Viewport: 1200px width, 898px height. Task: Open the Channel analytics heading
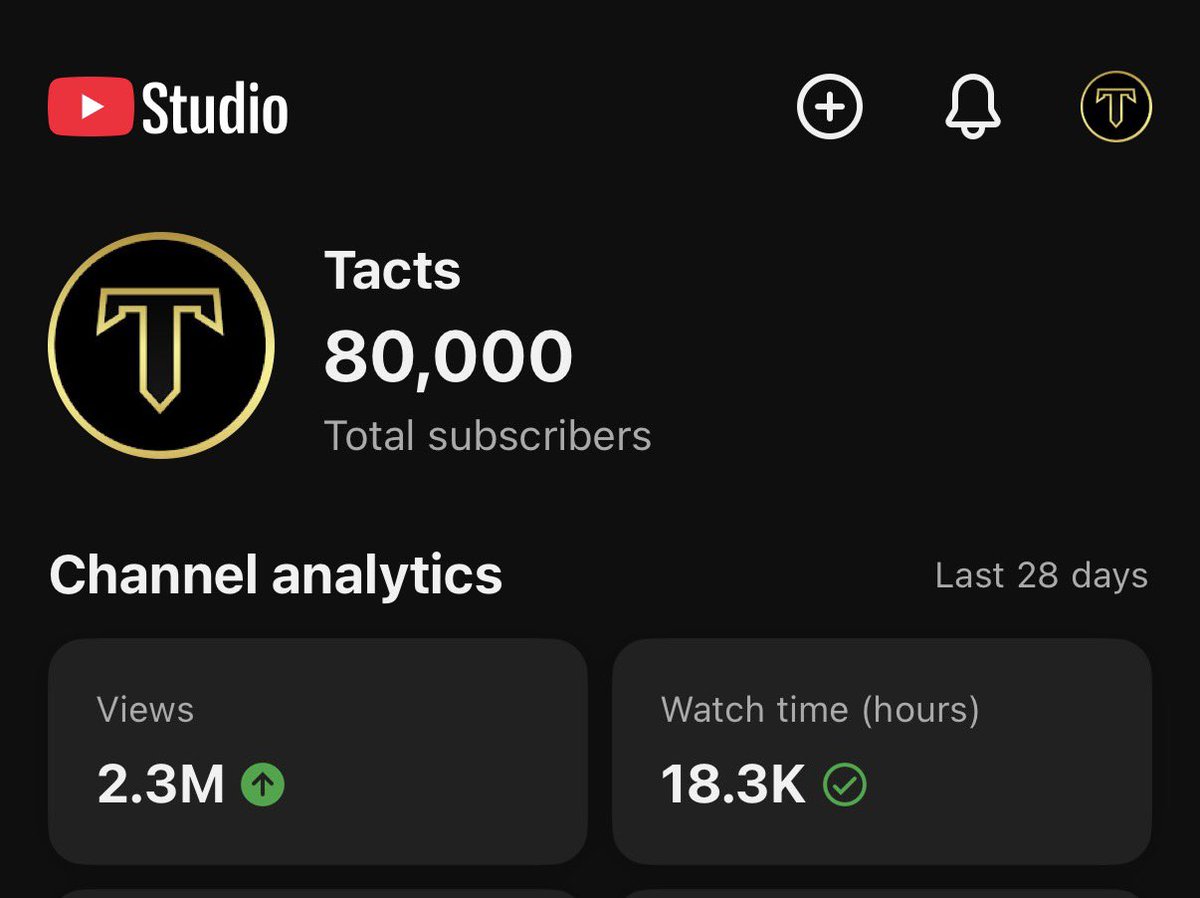coord(275,575)
